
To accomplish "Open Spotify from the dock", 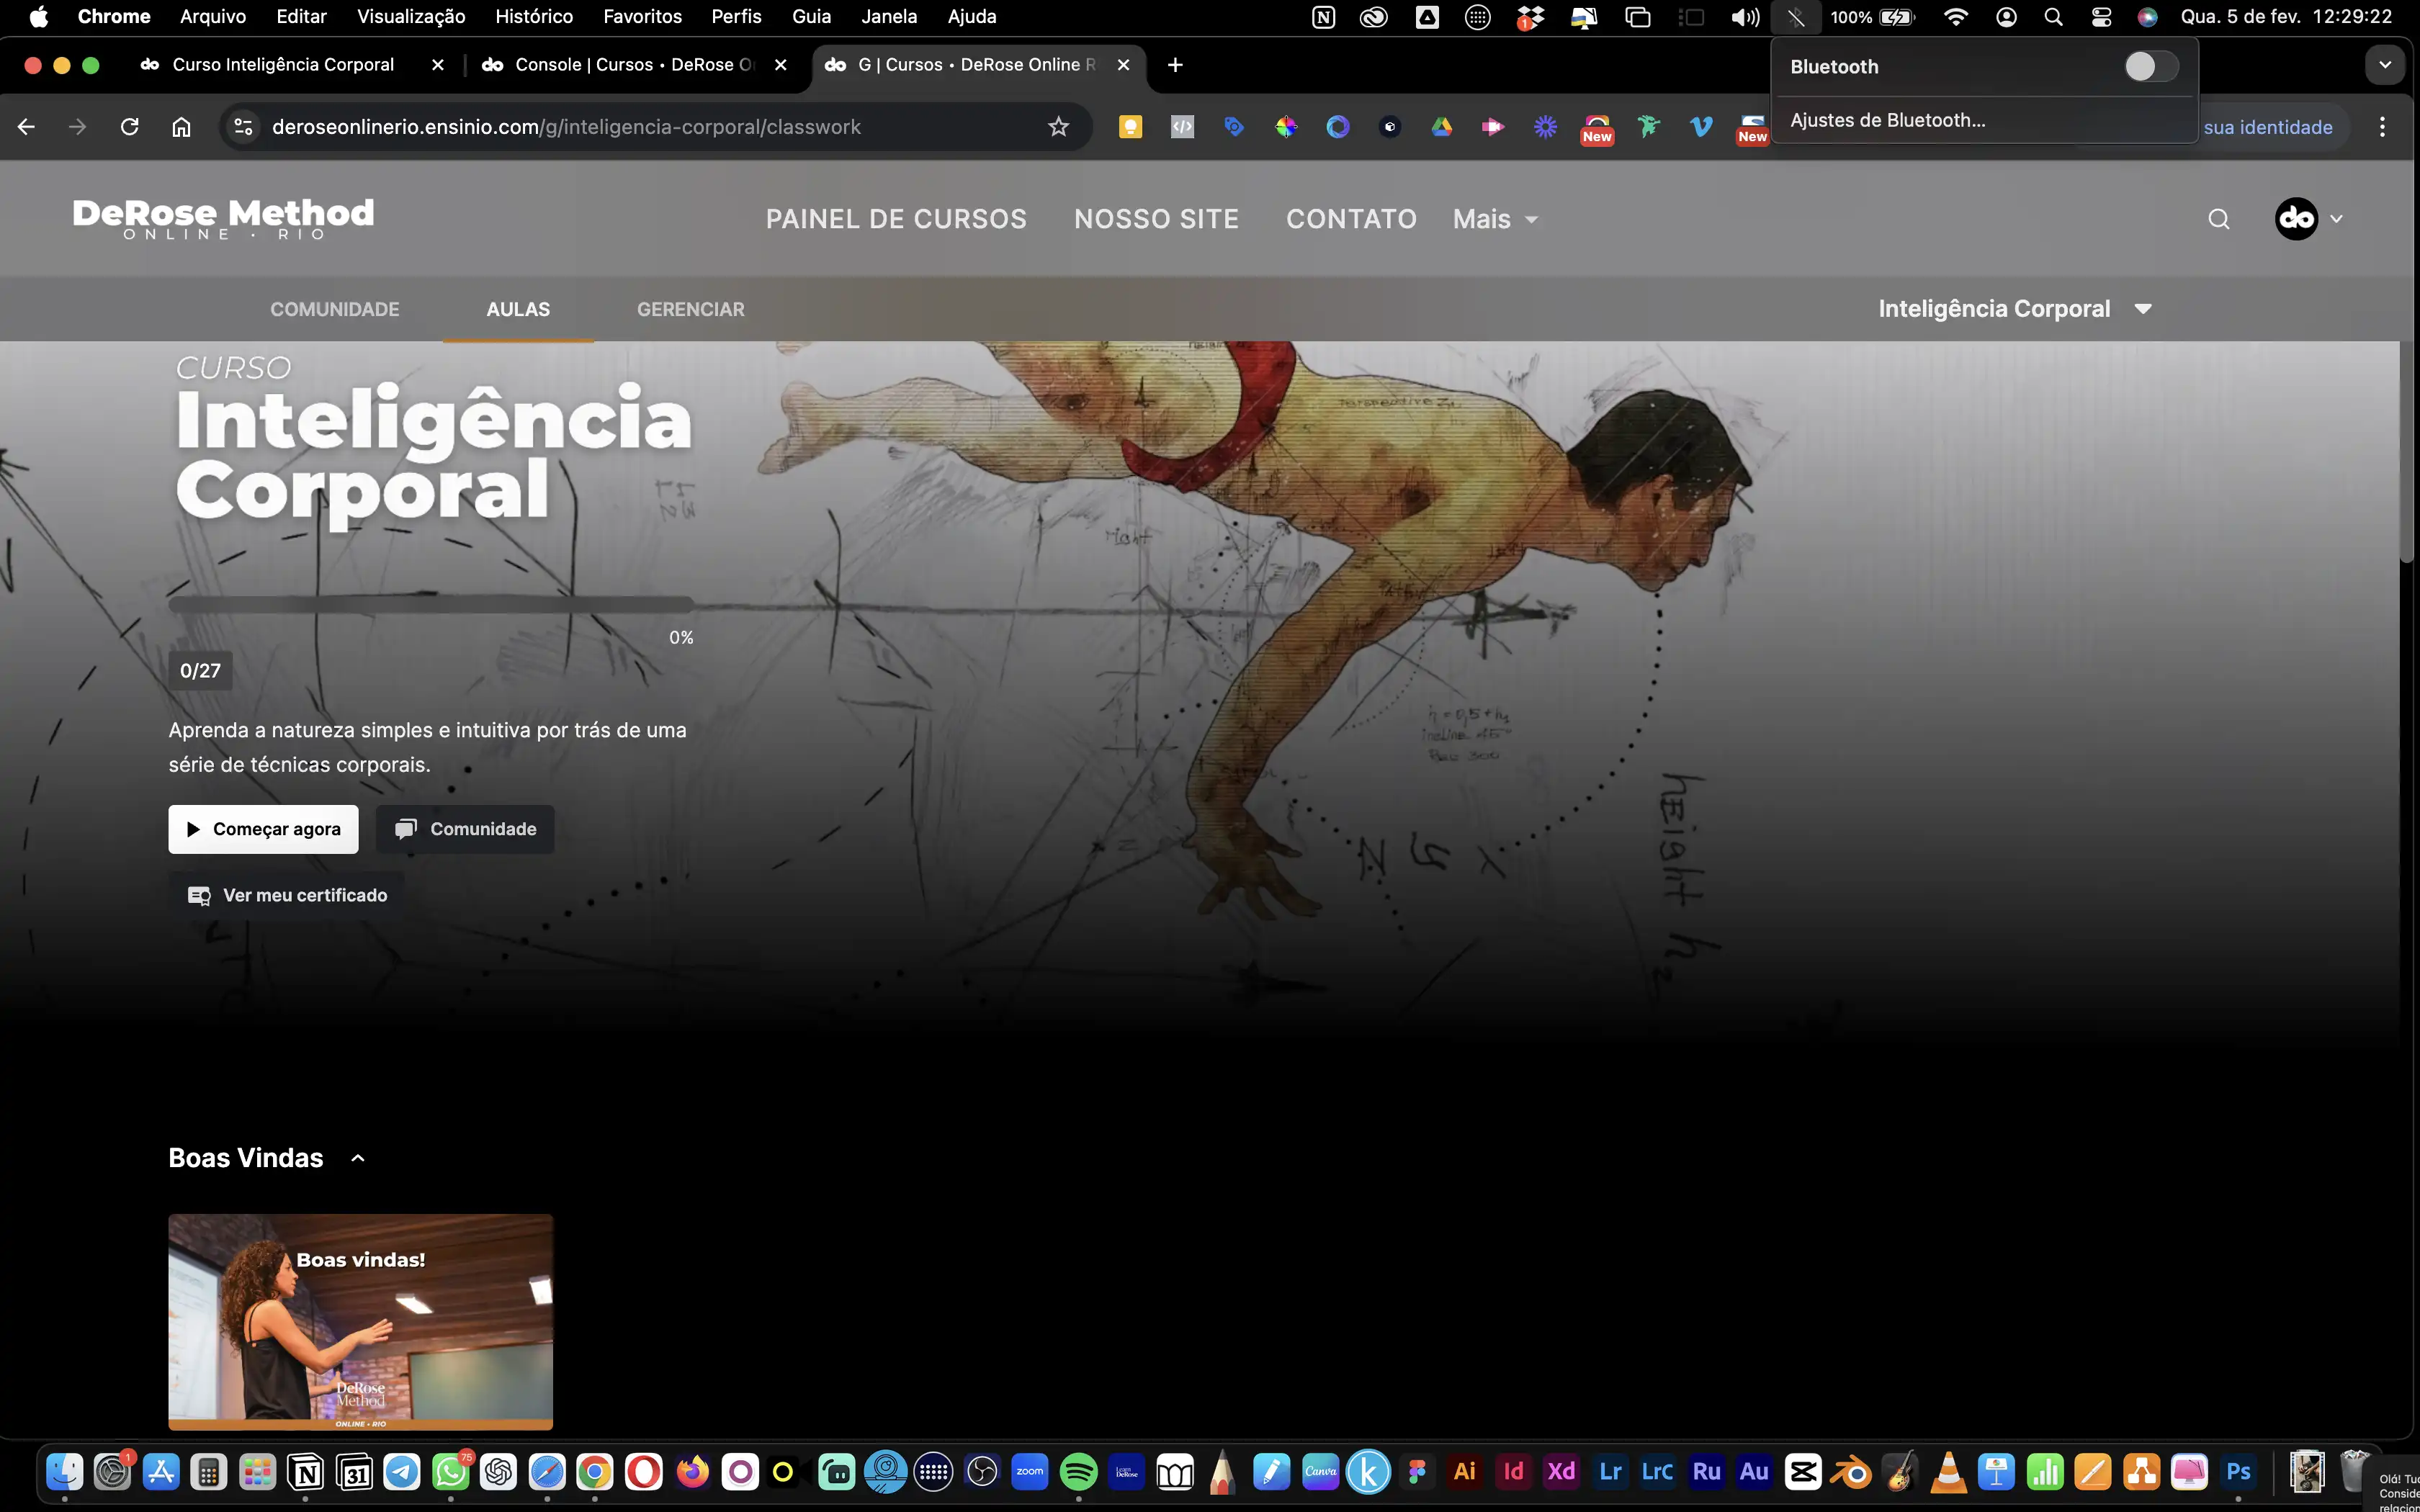I will coord(1078,1471).
